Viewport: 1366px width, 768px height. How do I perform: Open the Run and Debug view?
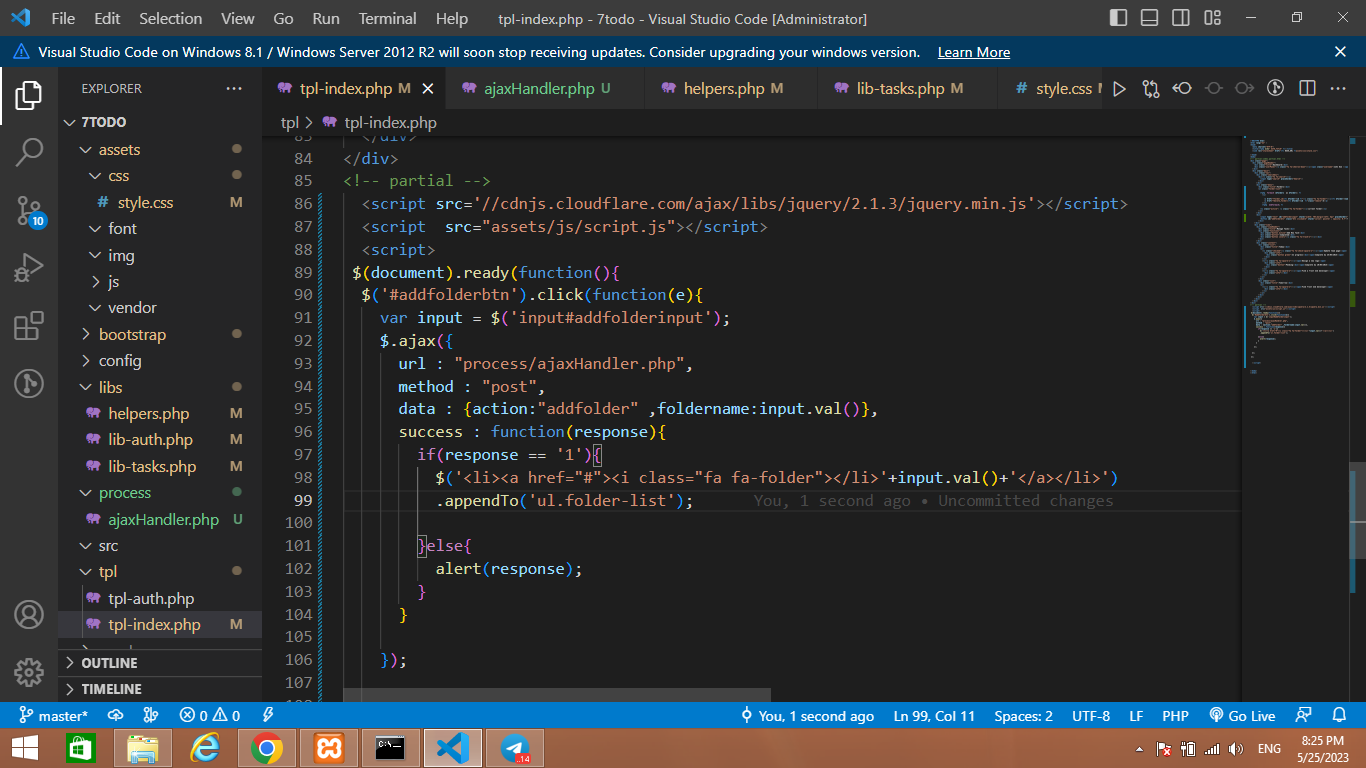[29, 268]
